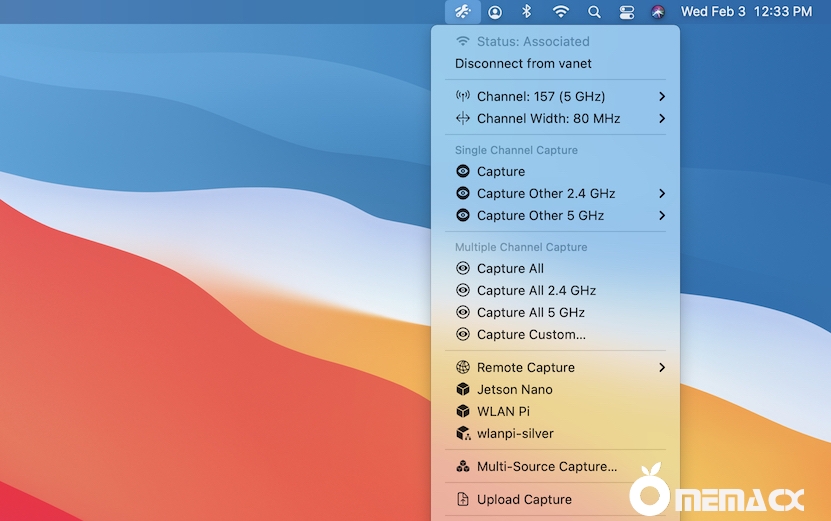Open the user account menu bar icon
Screen dimensions: 831x521
[x=495, y=12]
